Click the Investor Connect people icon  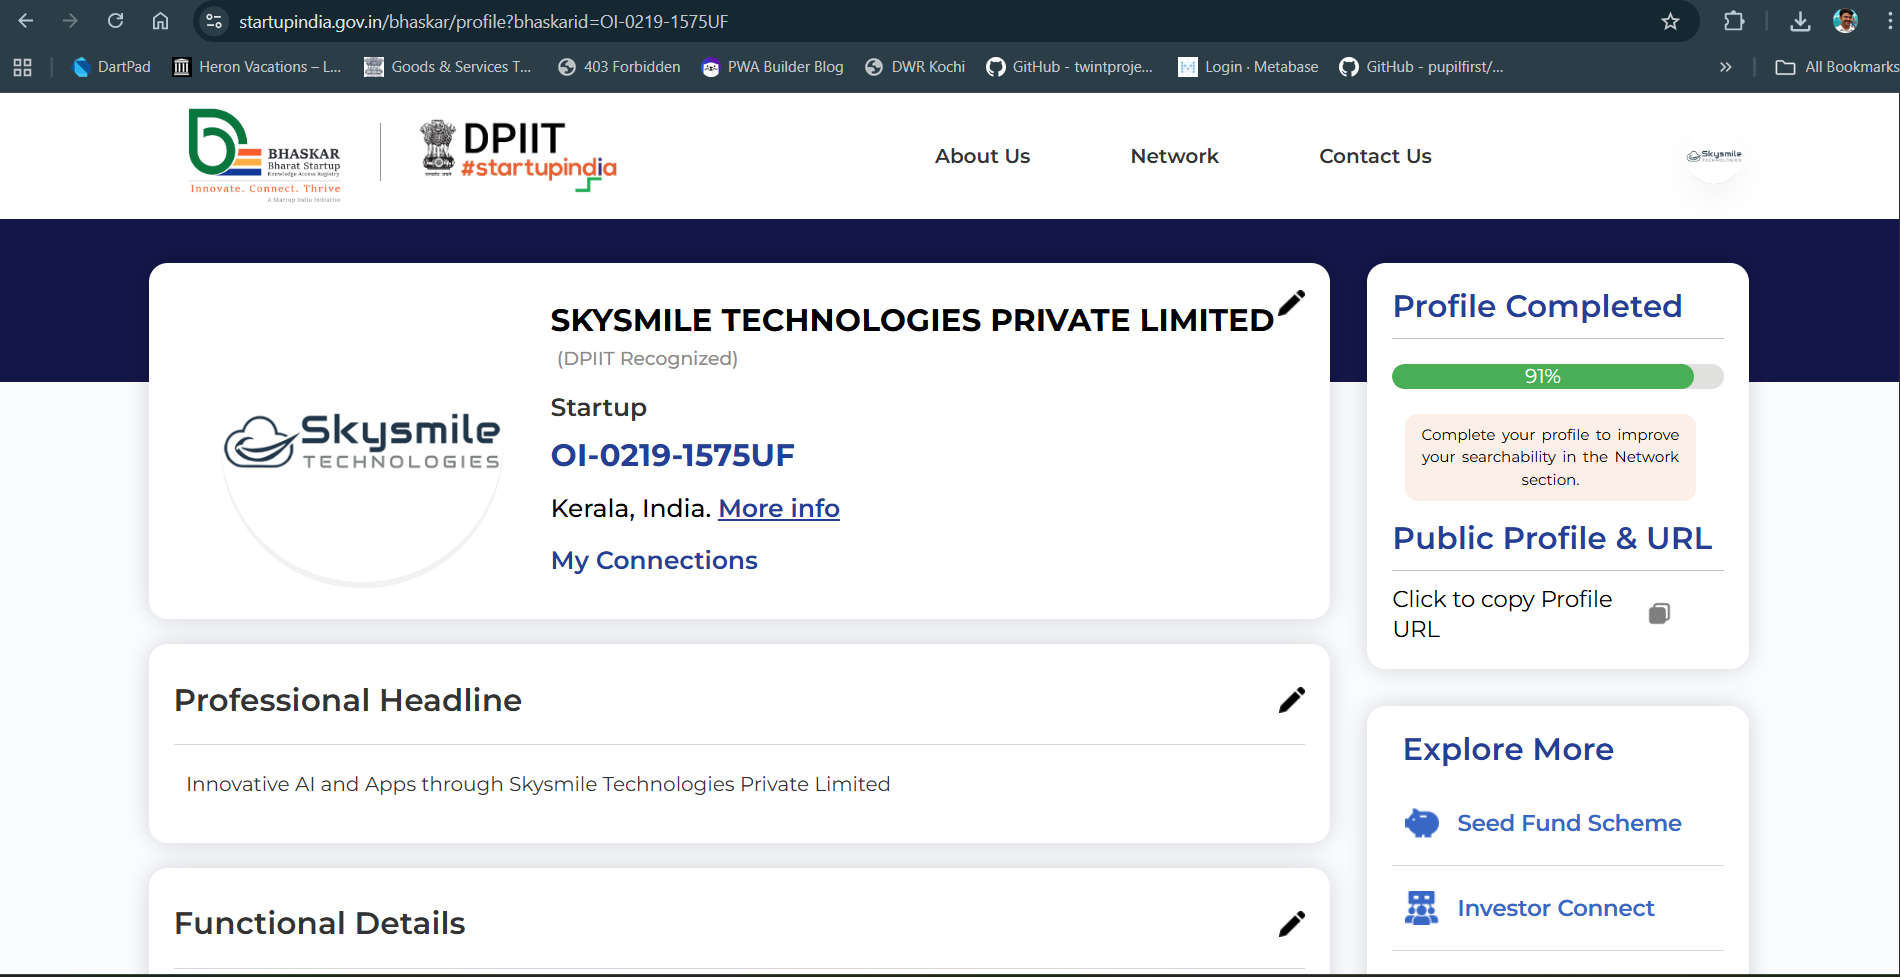tap(1421, 908)
